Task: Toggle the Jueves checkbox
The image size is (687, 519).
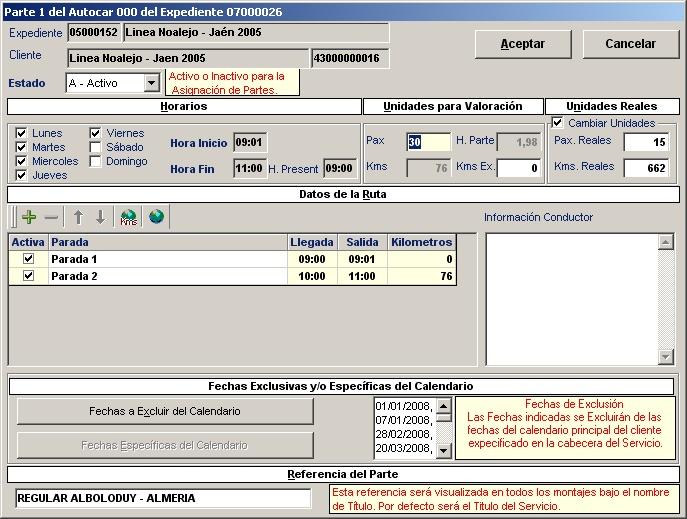Action: [21, 175]
